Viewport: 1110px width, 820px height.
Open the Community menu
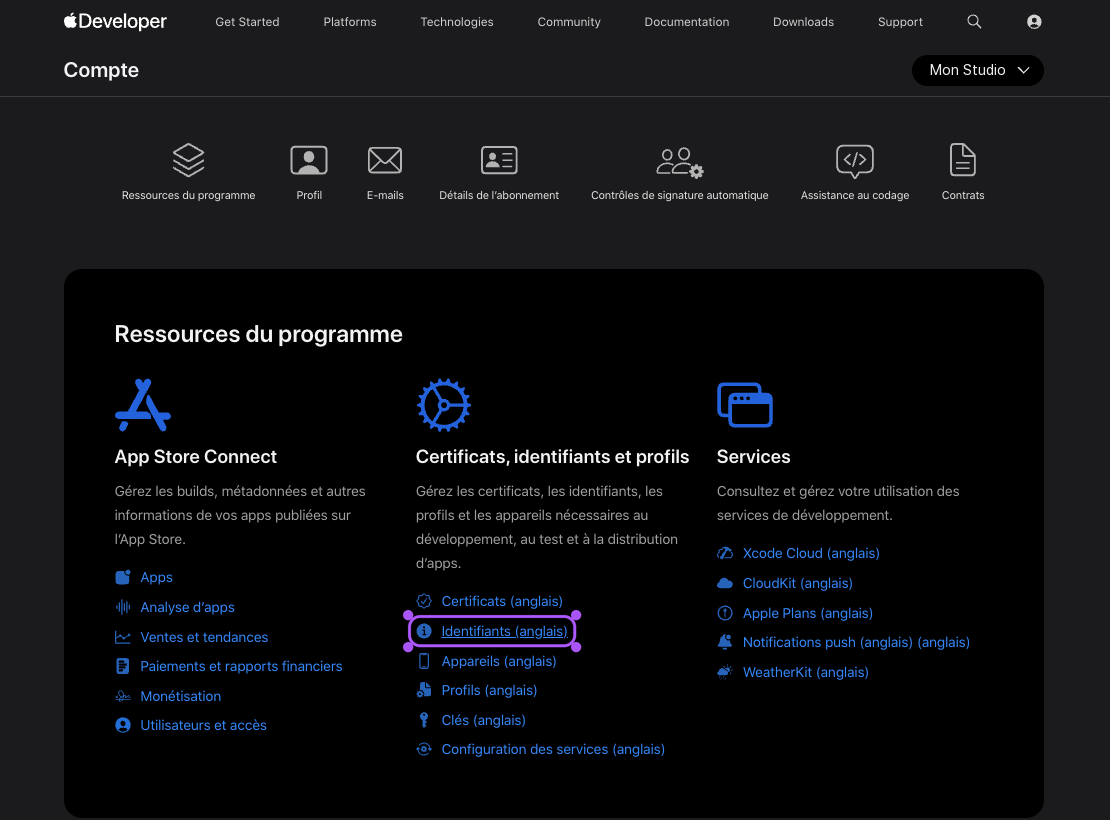568,22
